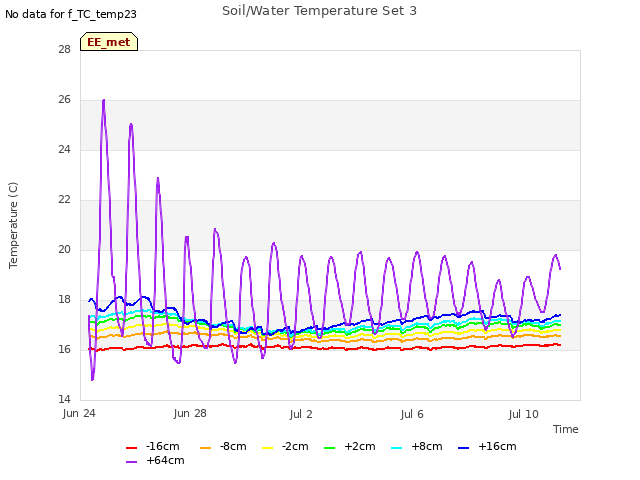Toggle the +16cm legend entry
Viewport: 640px width, 480px height.
coord(487,447)
